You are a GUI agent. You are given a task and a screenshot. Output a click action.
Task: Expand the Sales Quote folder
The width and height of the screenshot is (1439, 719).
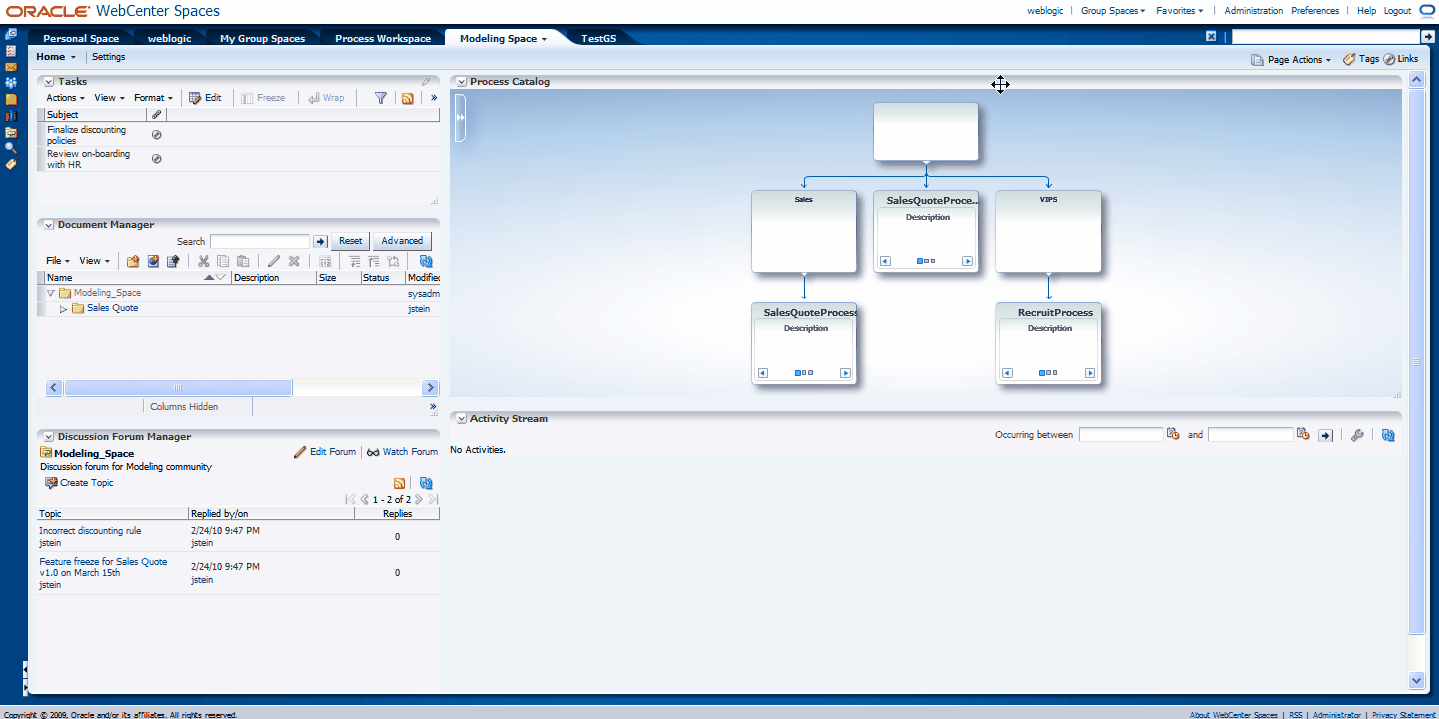pyautogui.click(x=64, y=309)
